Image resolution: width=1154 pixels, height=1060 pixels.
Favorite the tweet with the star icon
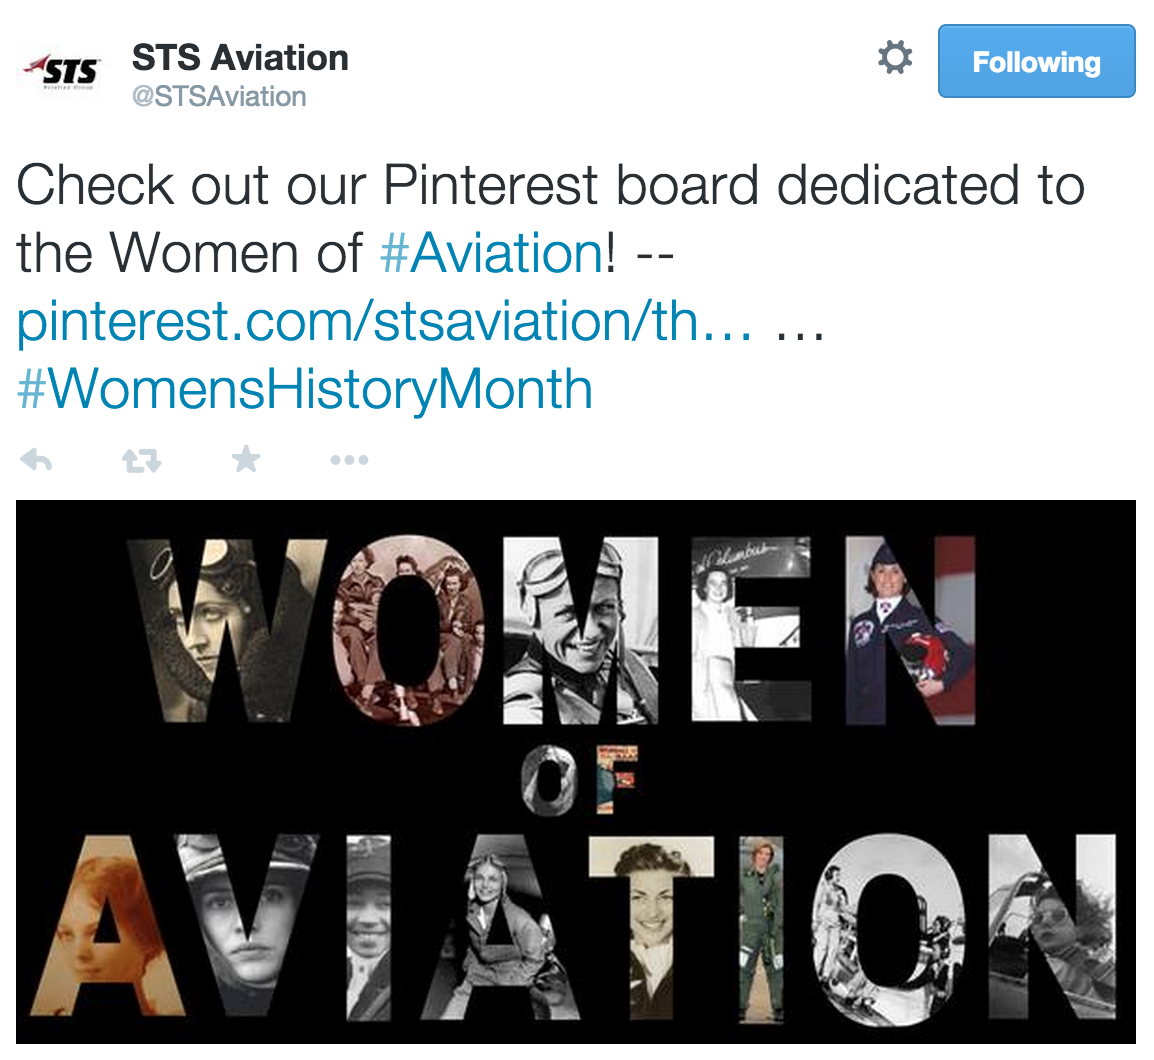pyautogui.click(x=245, y=460)
